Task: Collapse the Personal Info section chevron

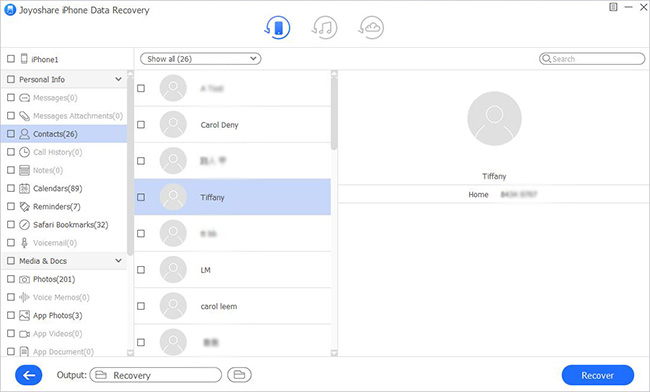Action: tap(119, 79)
